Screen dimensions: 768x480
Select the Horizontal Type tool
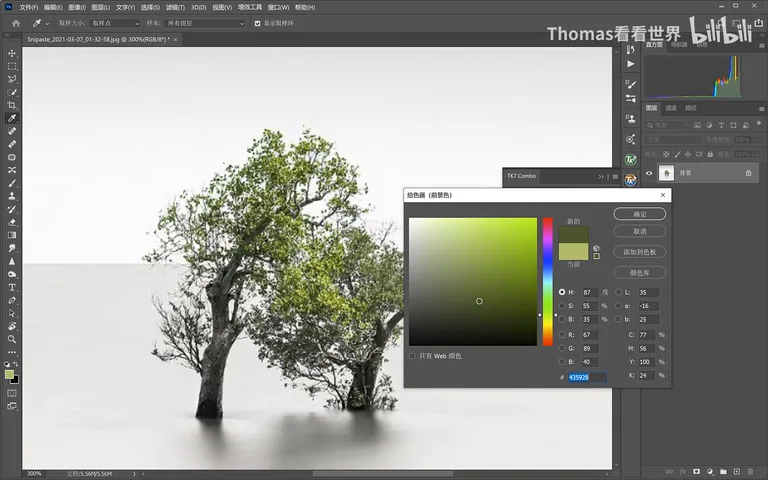click(12, 287)
